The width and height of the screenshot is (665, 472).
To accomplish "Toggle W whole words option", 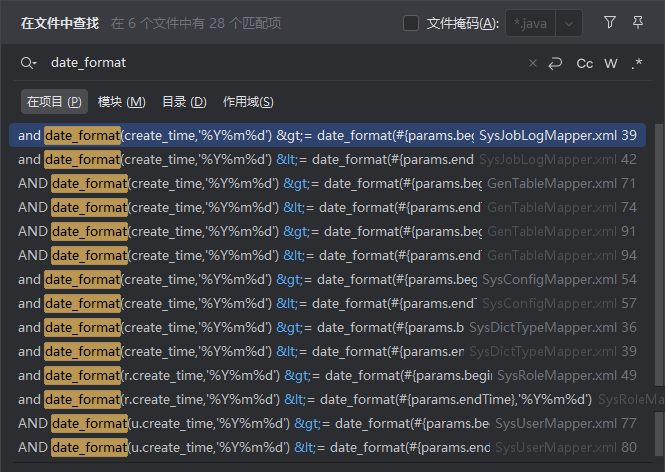I will pos(611,64).
